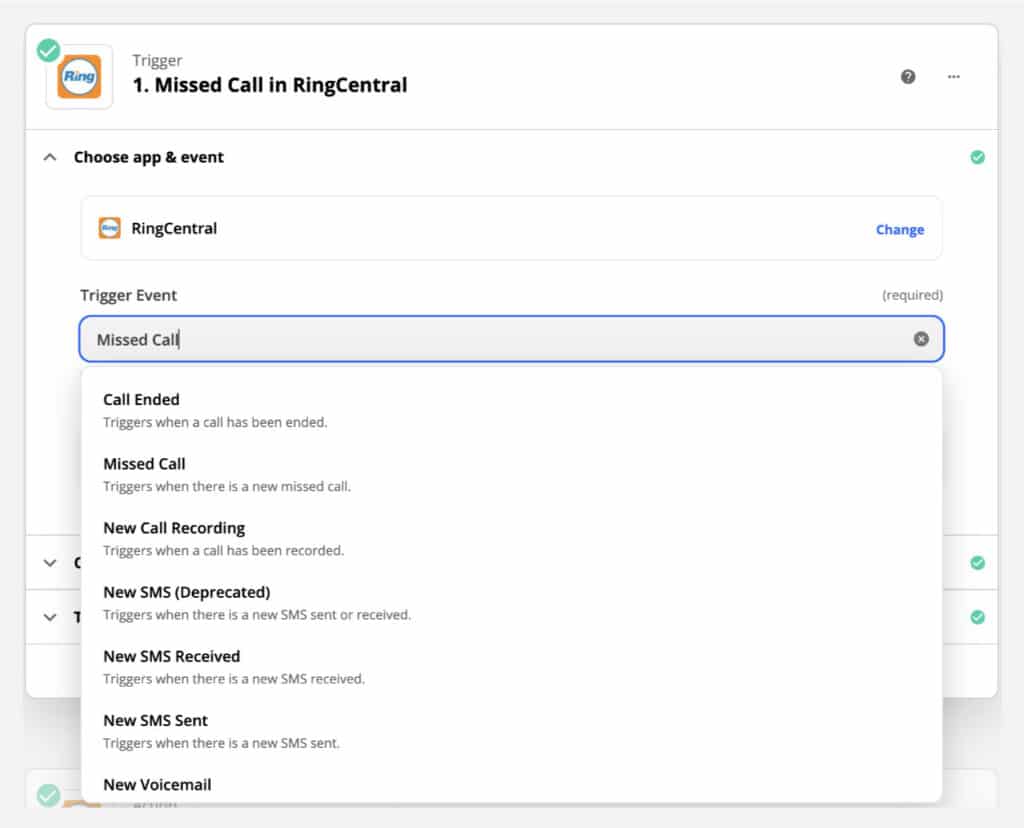
Task: Click the green checkmark next to Choose app & event
Action: [978, 157]
